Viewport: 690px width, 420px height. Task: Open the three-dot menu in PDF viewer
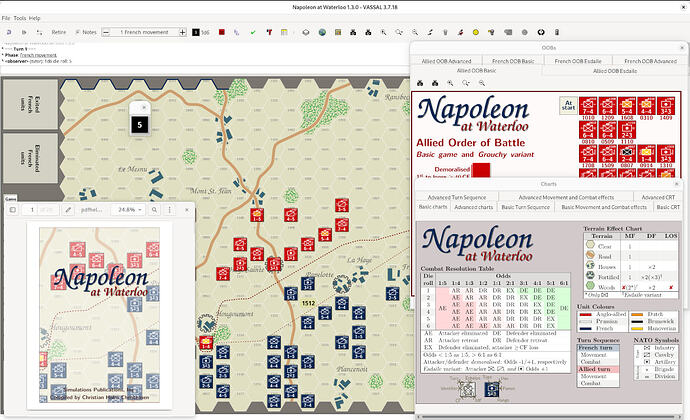click(169, 210)
